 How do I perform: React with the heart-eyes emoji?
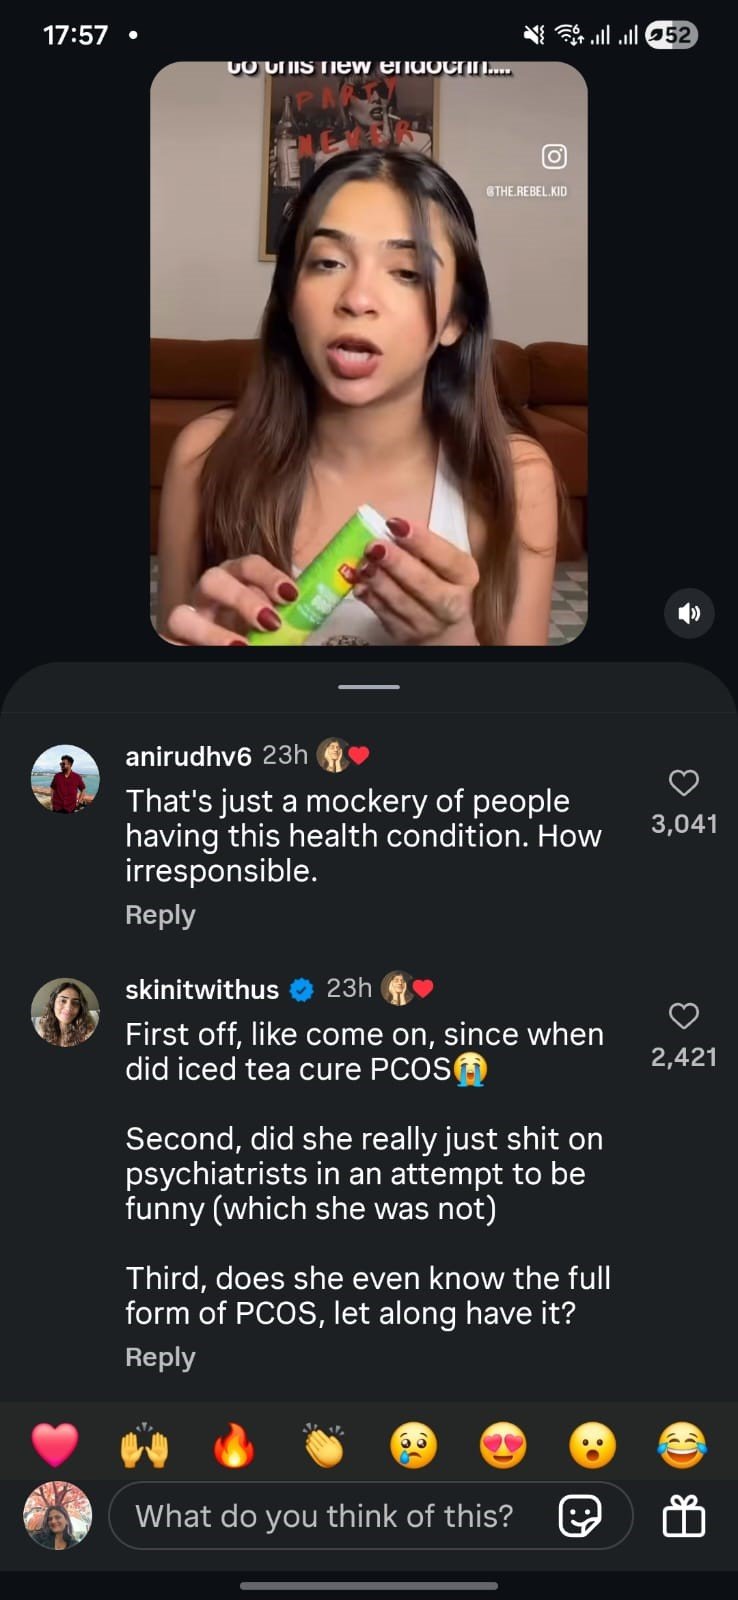pyautogui.click(x=503, y=1445)
